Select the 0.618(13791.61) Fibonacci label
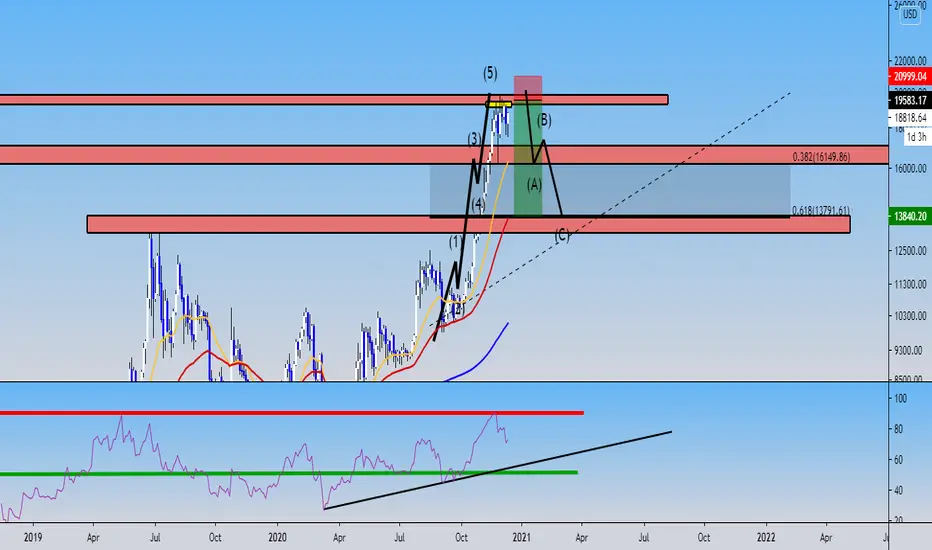Image resolution: width=932 pixels, height=550 pixels. (821, 210)
